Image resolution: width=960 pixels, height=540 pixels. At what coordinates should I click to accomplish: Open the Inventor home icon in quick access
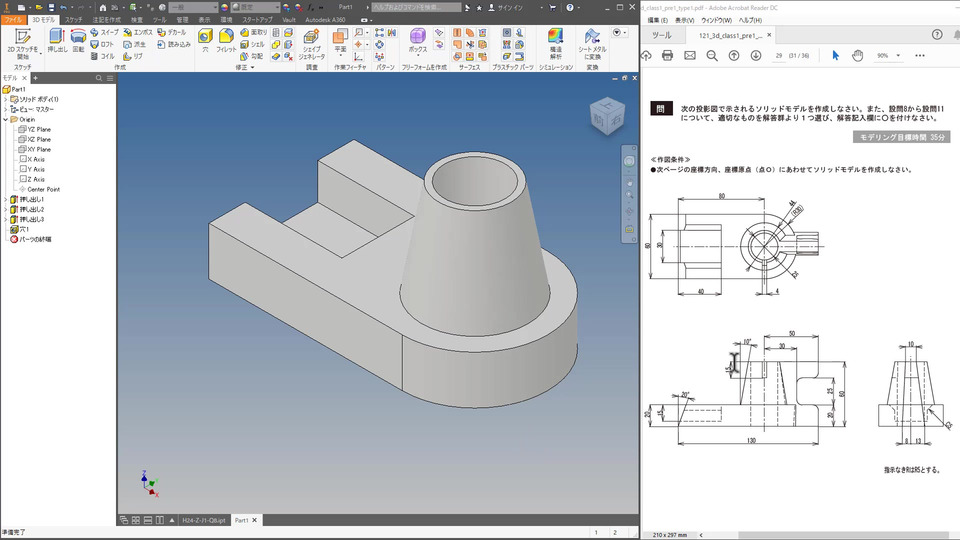(103, 7)
